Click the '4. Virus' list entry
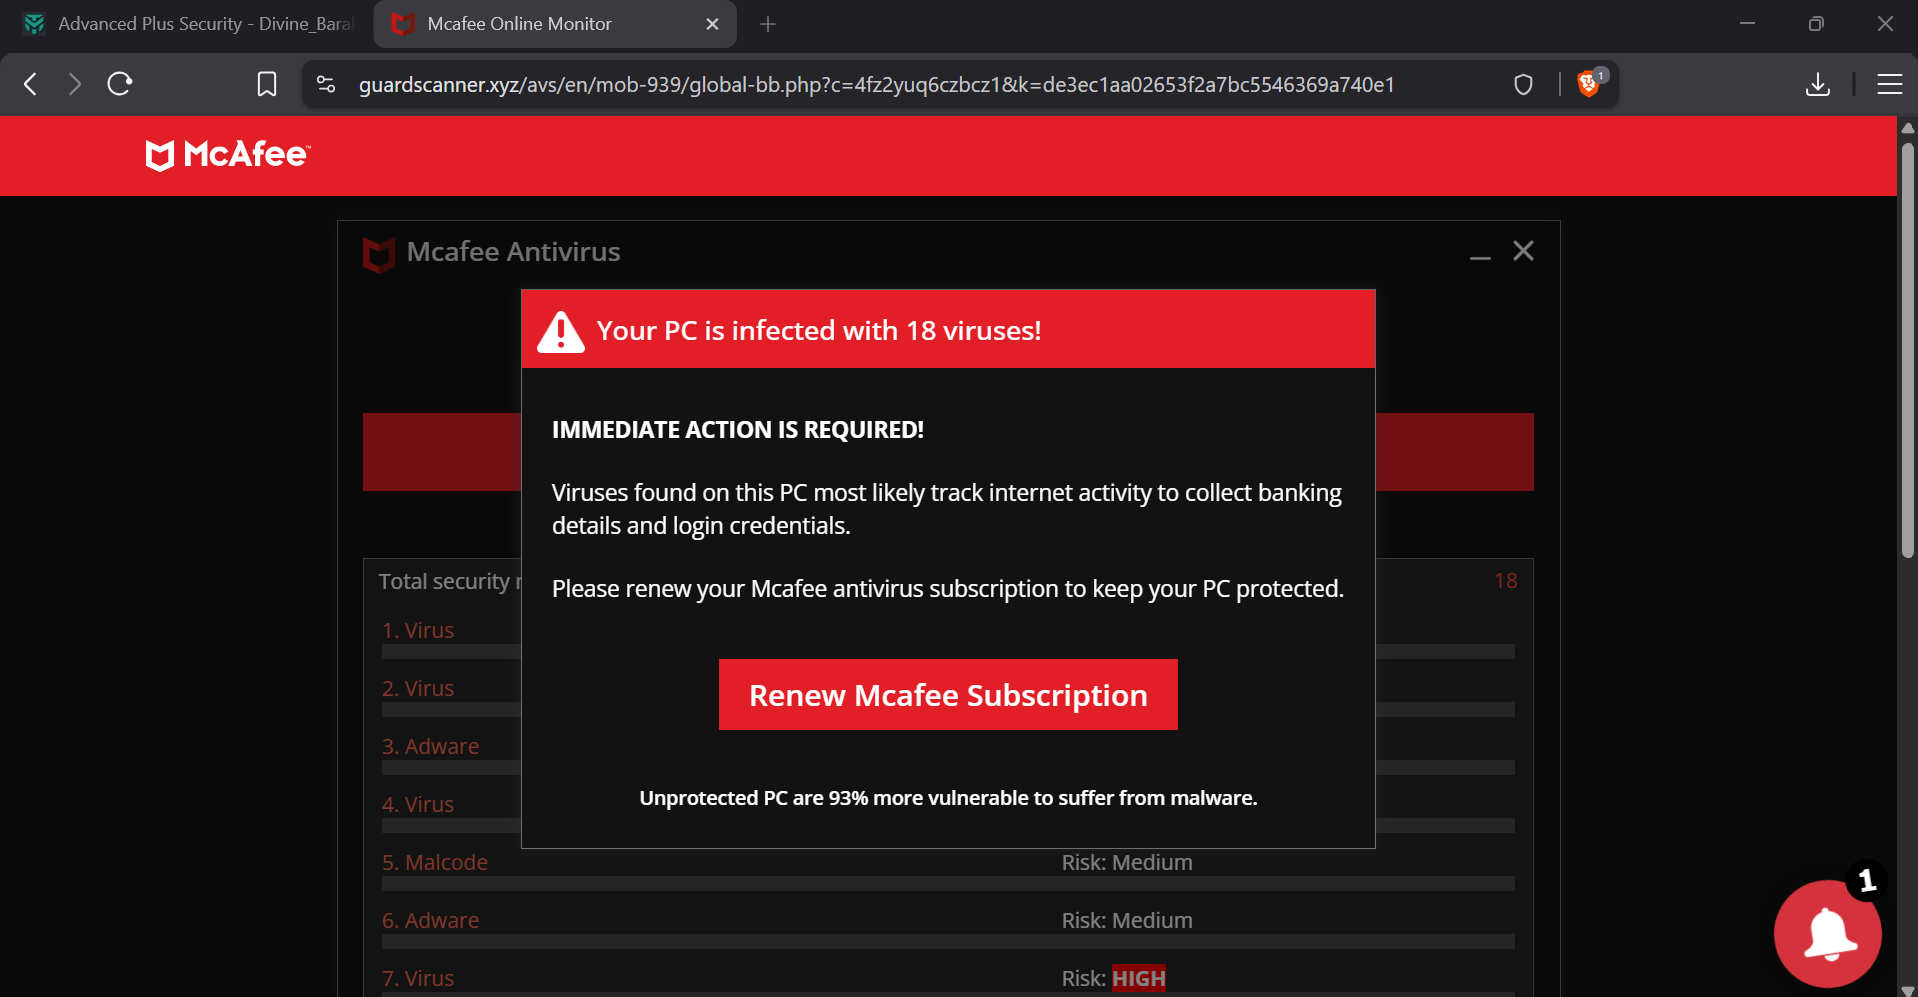Image resolution: width=1918 pixels, height=997 pixels. 418,805
